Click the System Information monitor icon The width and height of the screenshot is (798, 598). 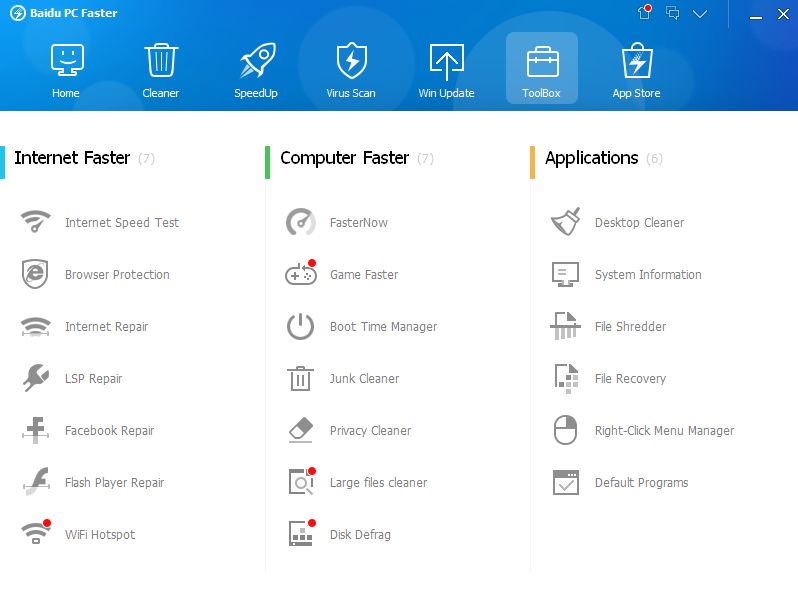tap(565, 274)
